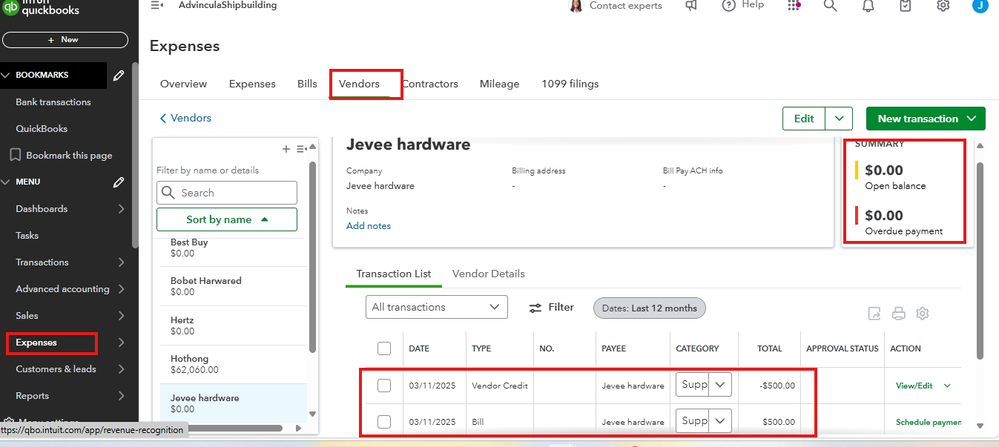999x447 pixels.
Task: Switch to the 1099 filings tab
Action: tap(570, 84)
